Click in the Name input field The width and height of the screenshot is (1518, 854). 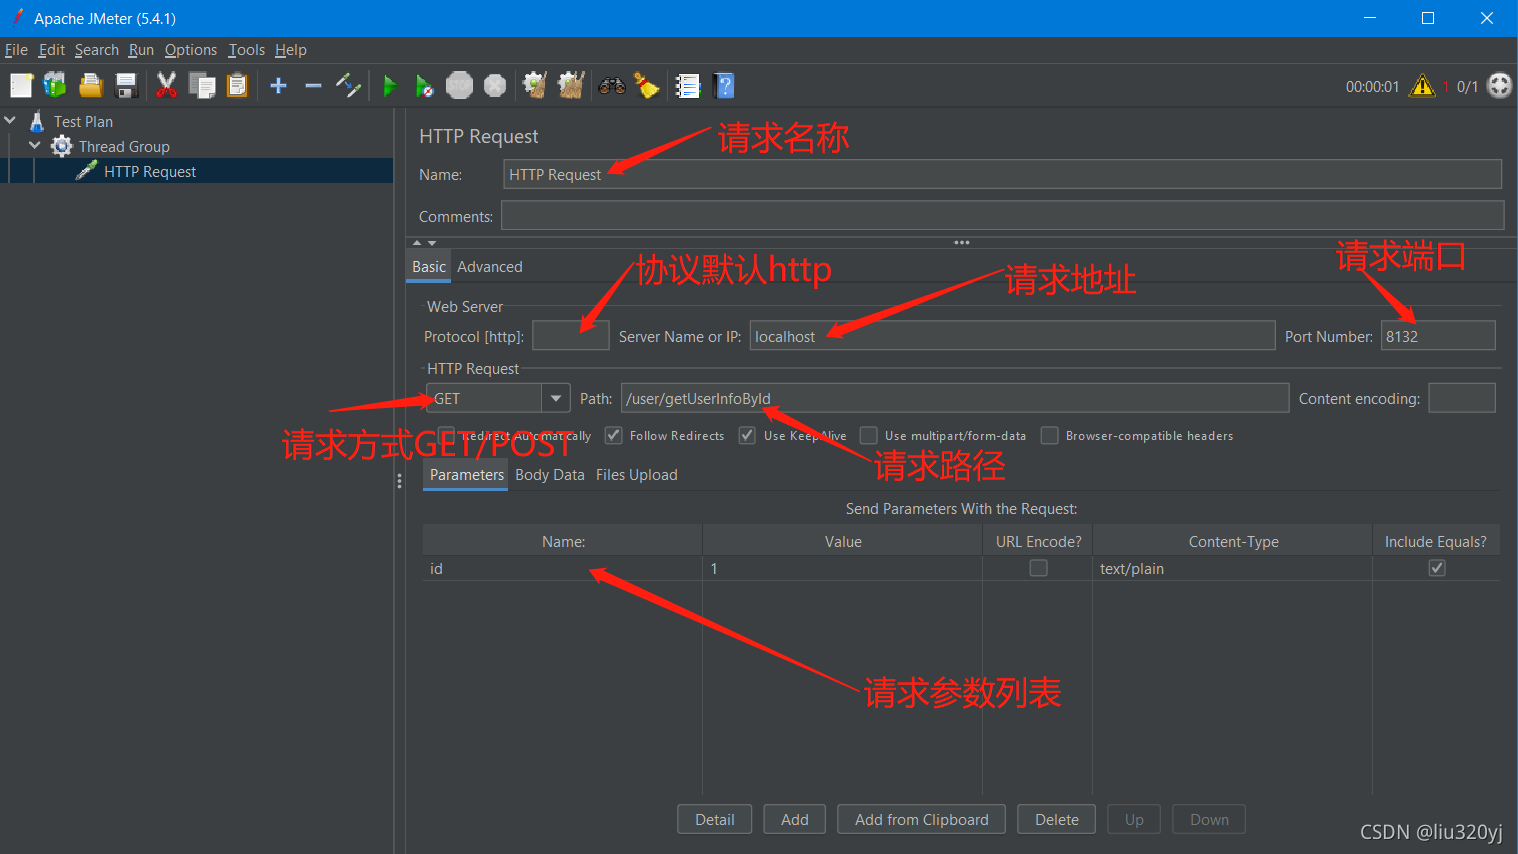1002,174
